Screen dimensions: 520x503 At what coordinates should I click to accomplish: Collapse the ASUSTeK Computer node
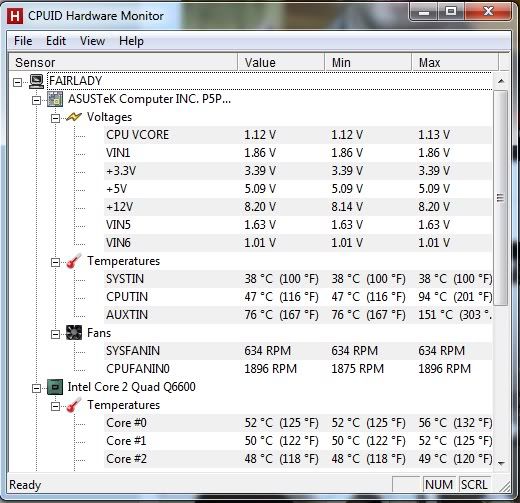point(36,100)
